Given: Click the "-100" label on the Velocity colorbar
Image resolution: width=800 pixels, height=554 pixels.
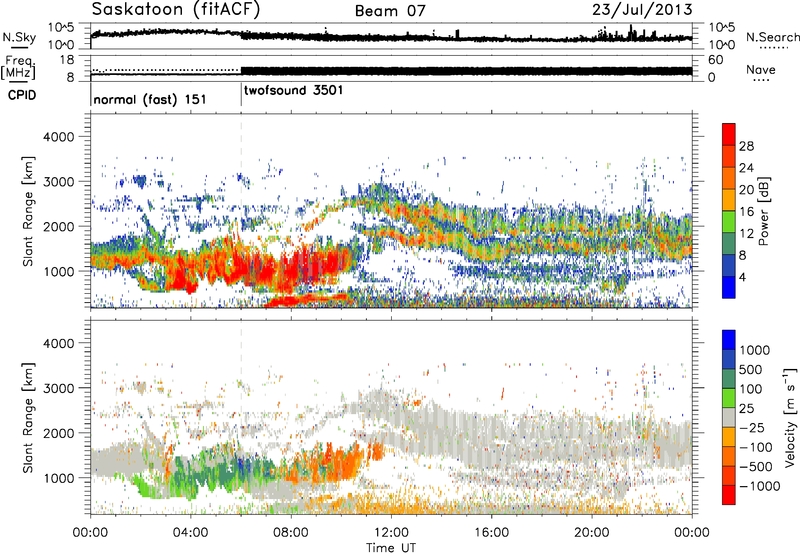Looking at the screenshot, I should (756, 447).
